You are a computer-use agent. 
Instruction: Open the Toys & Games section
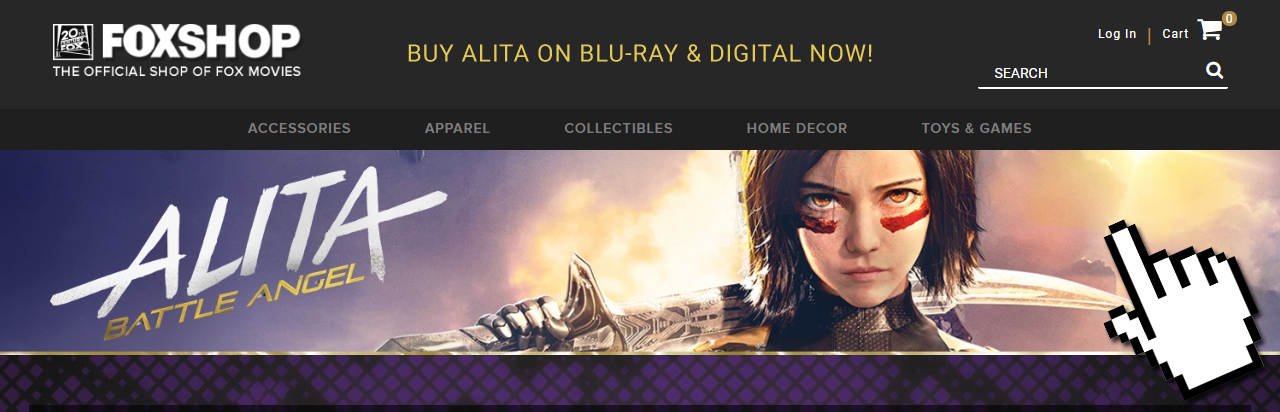click(x=976, y=128)
